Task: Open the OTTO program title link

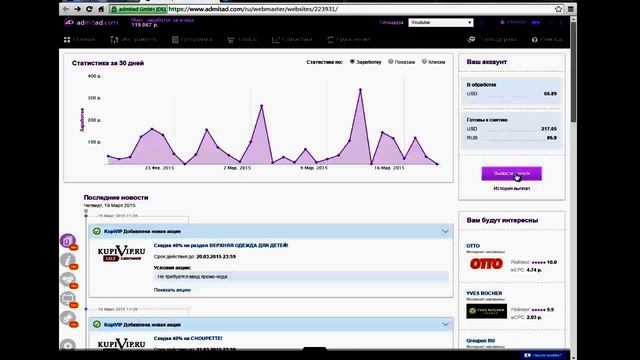Action: click(x=473, y=246)
